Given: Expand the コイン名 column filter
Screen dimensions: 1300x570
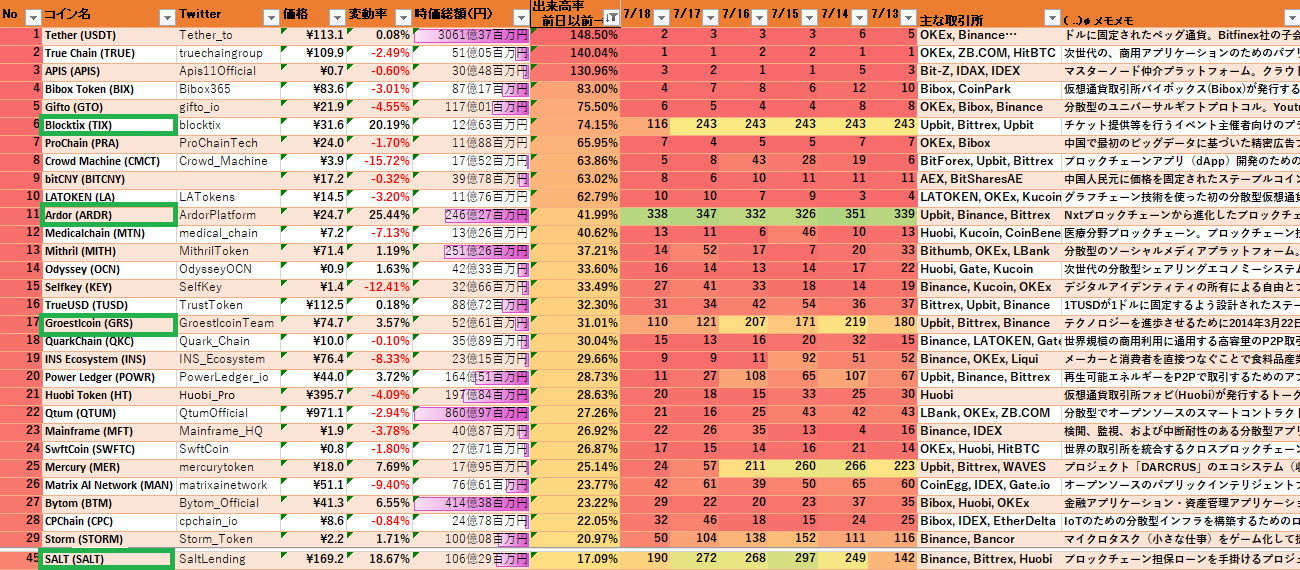Looking at the screenshot, I should pos(166,17).
